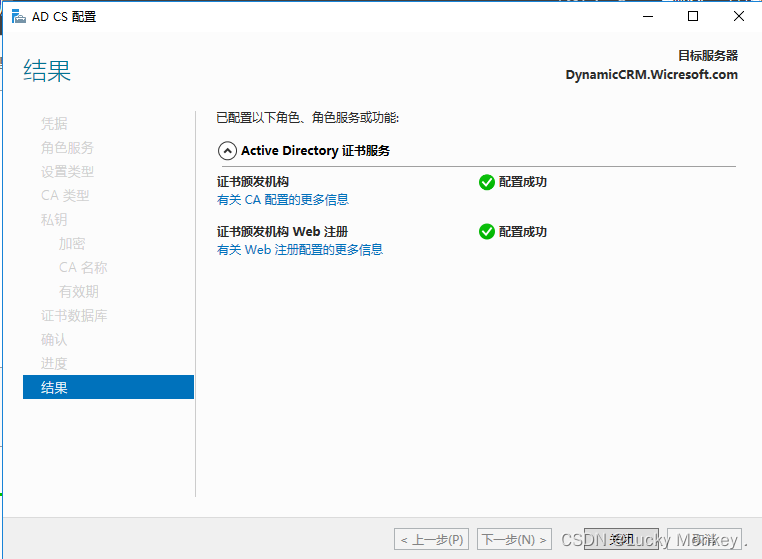Click 配置成功 status next to Web 注册
Image resolution: width=762 pixels, height=559 pixels.
pyautogui.click(x=523, y=232)
